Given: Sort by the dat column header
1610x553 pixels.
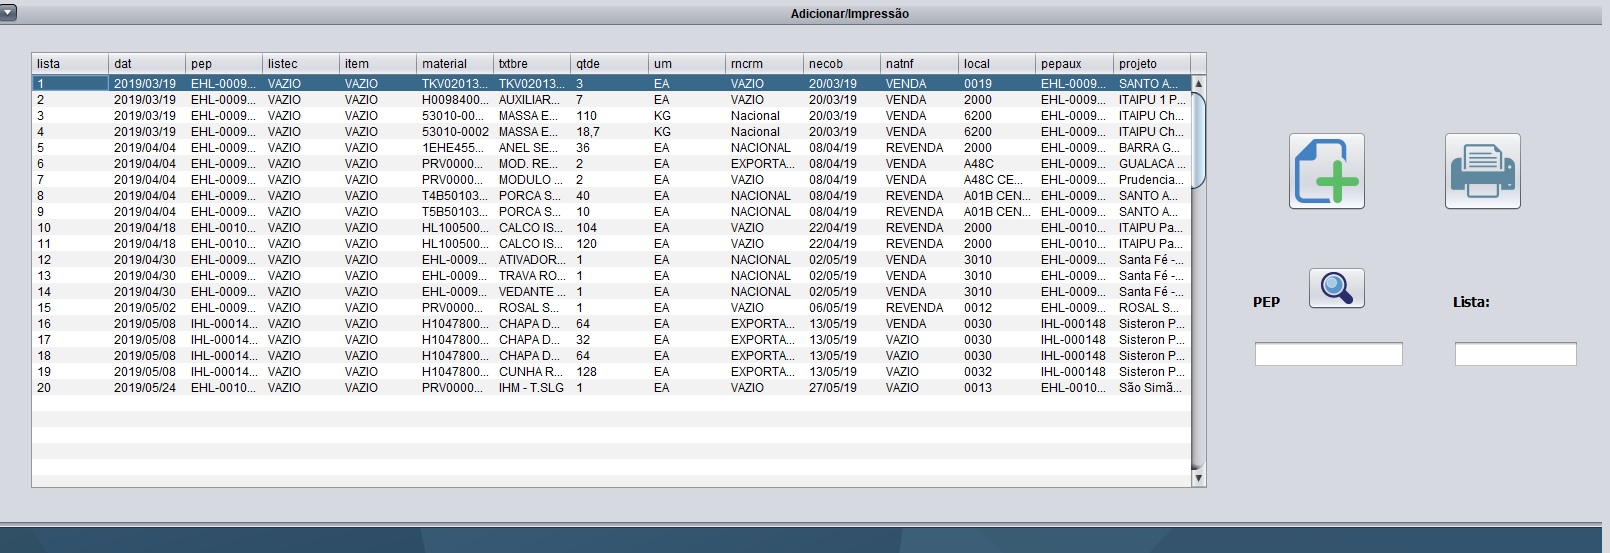Looking at the screenshot, I should click(147, 63).
